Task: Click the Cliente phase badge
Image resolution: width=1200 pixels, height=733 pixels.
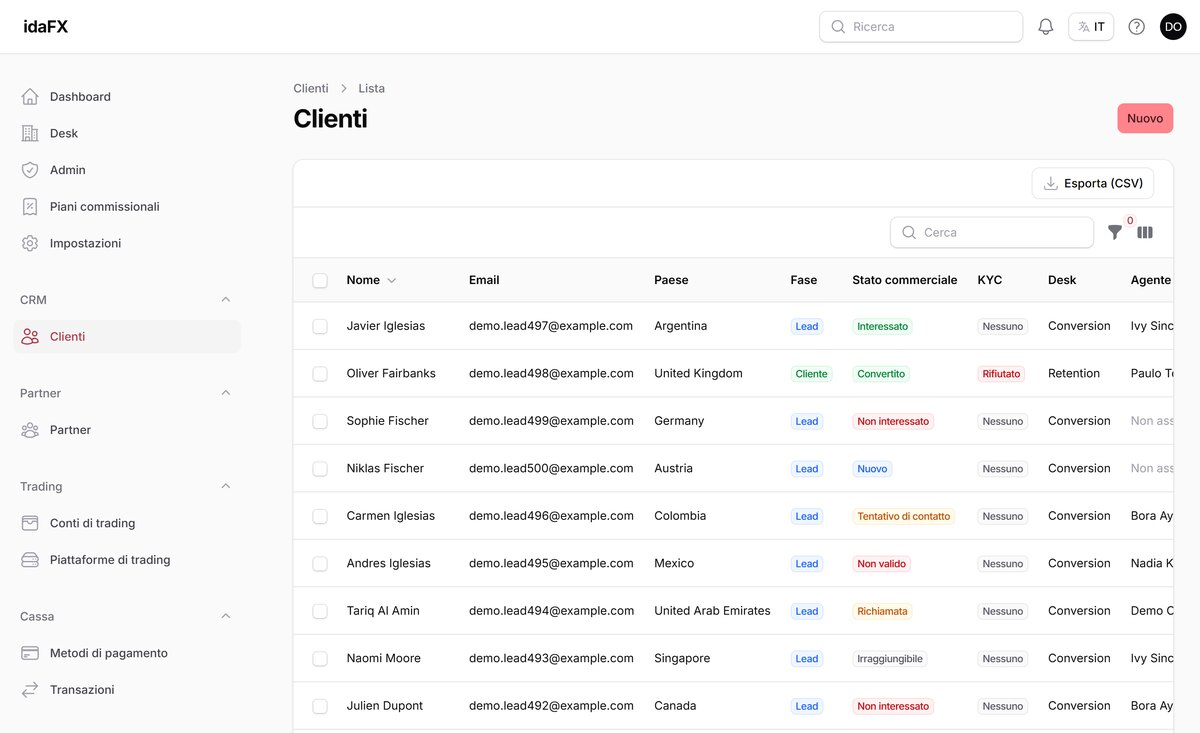Action: point(811,374)
